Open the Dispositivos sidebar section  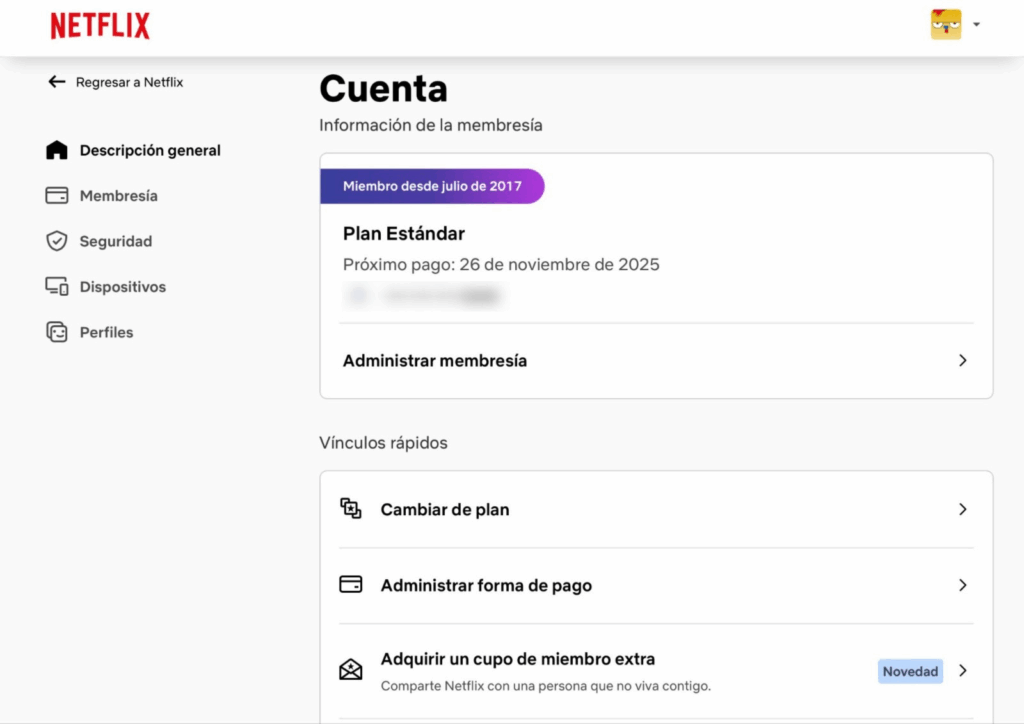point(122,287)
